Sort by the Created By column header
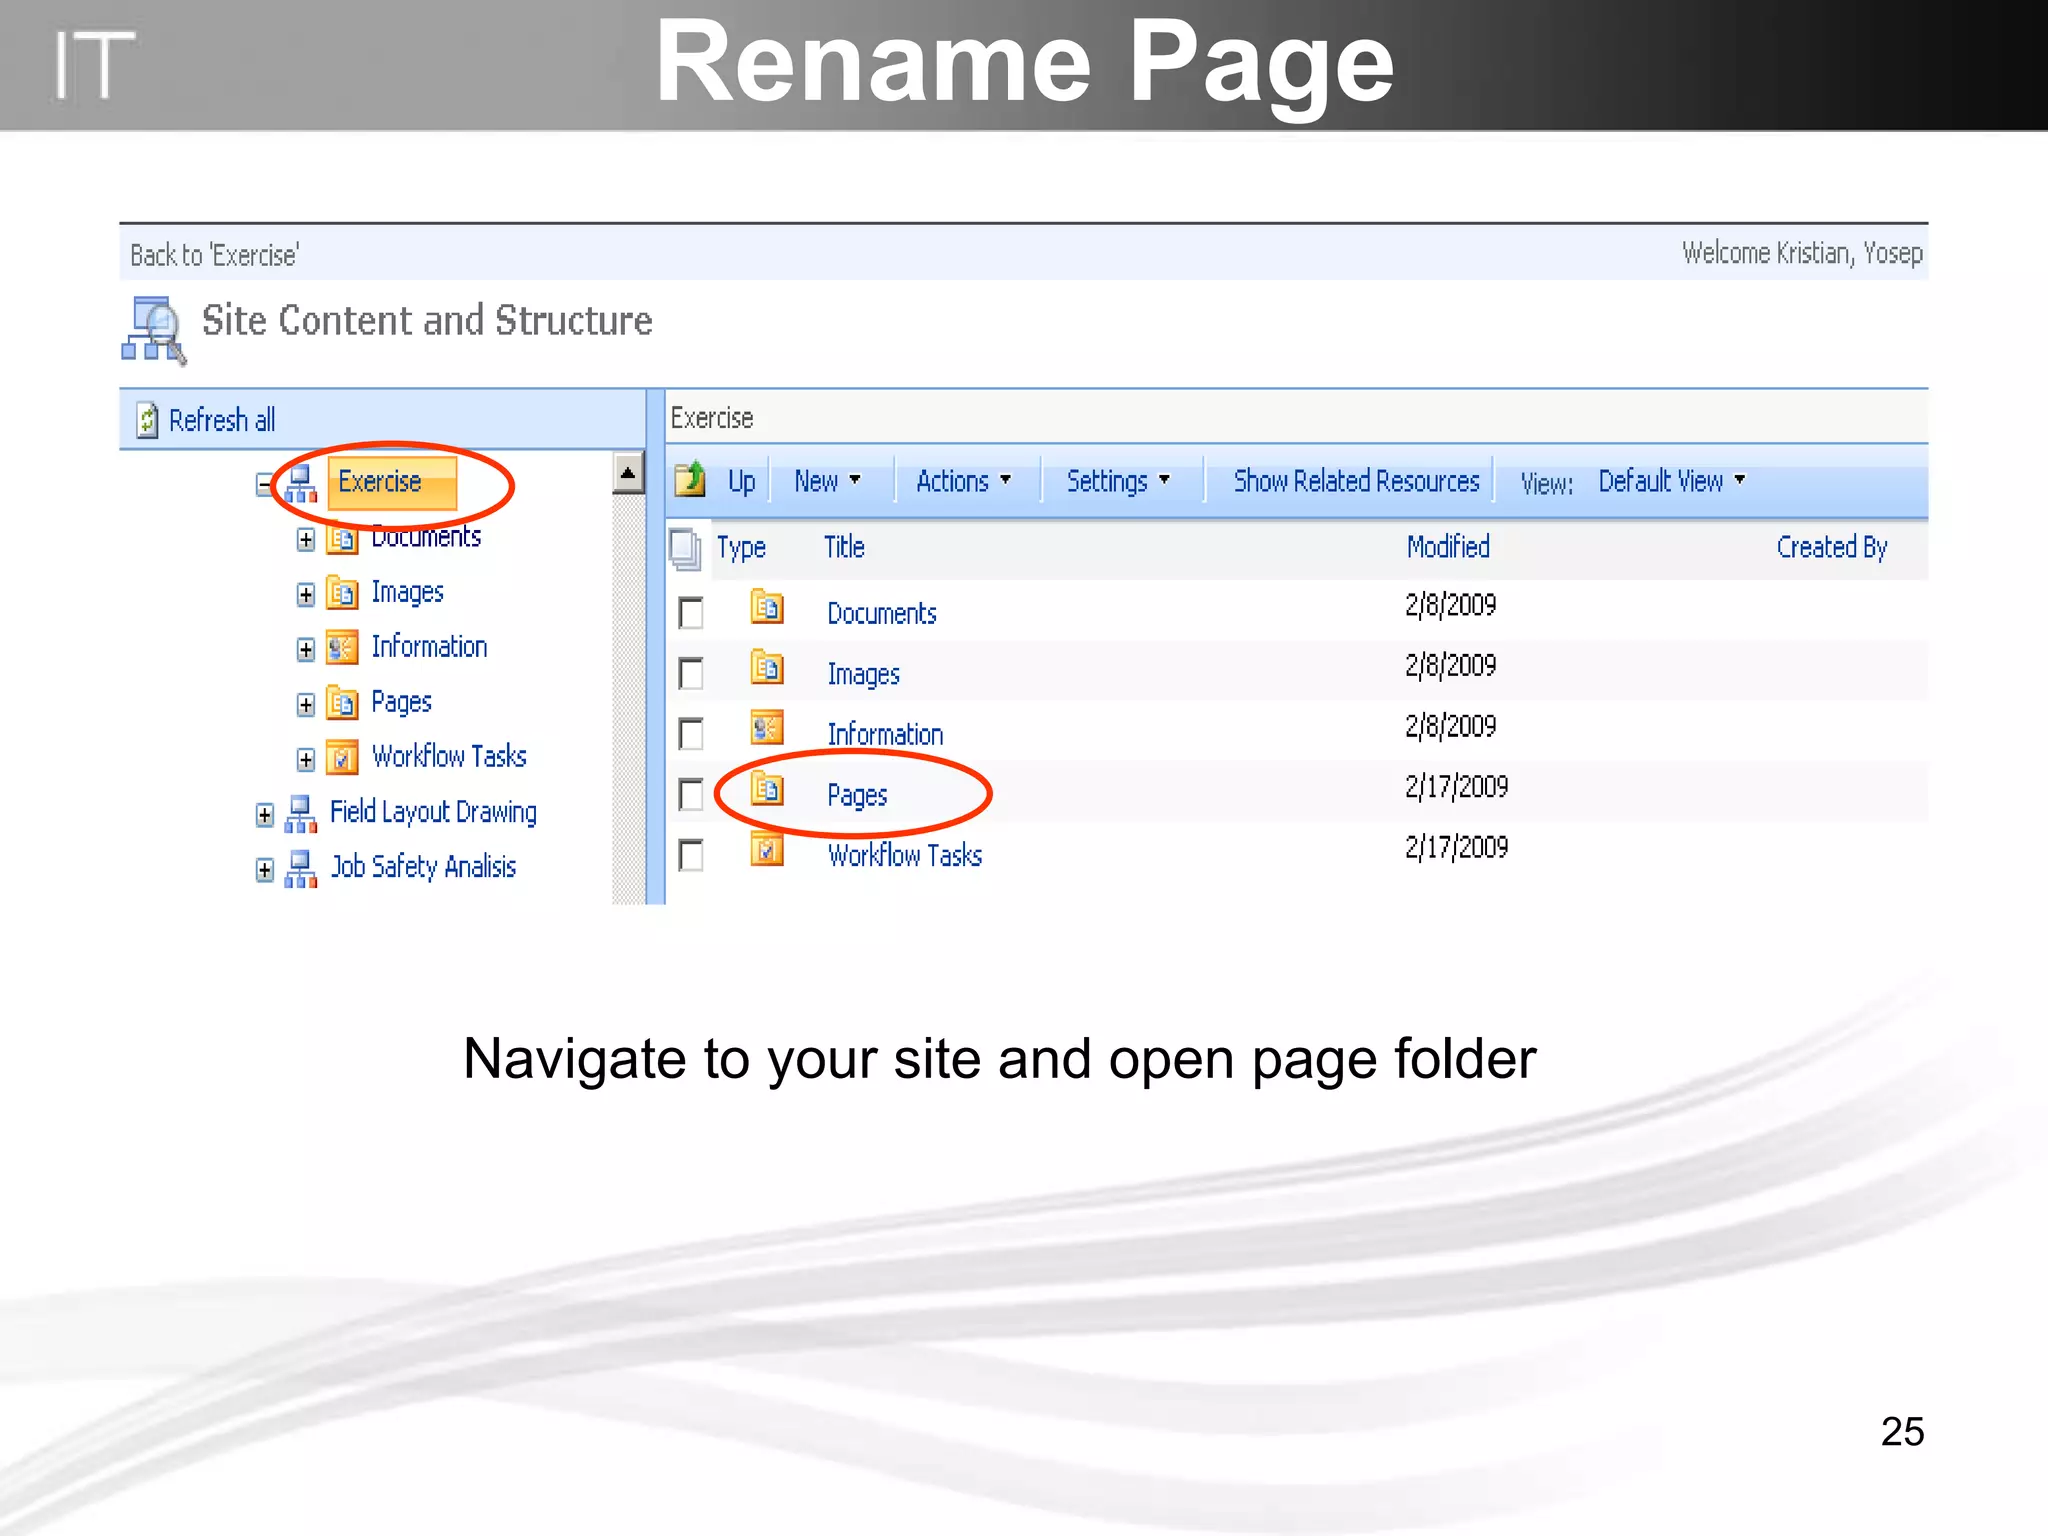 pos(1832,548)
